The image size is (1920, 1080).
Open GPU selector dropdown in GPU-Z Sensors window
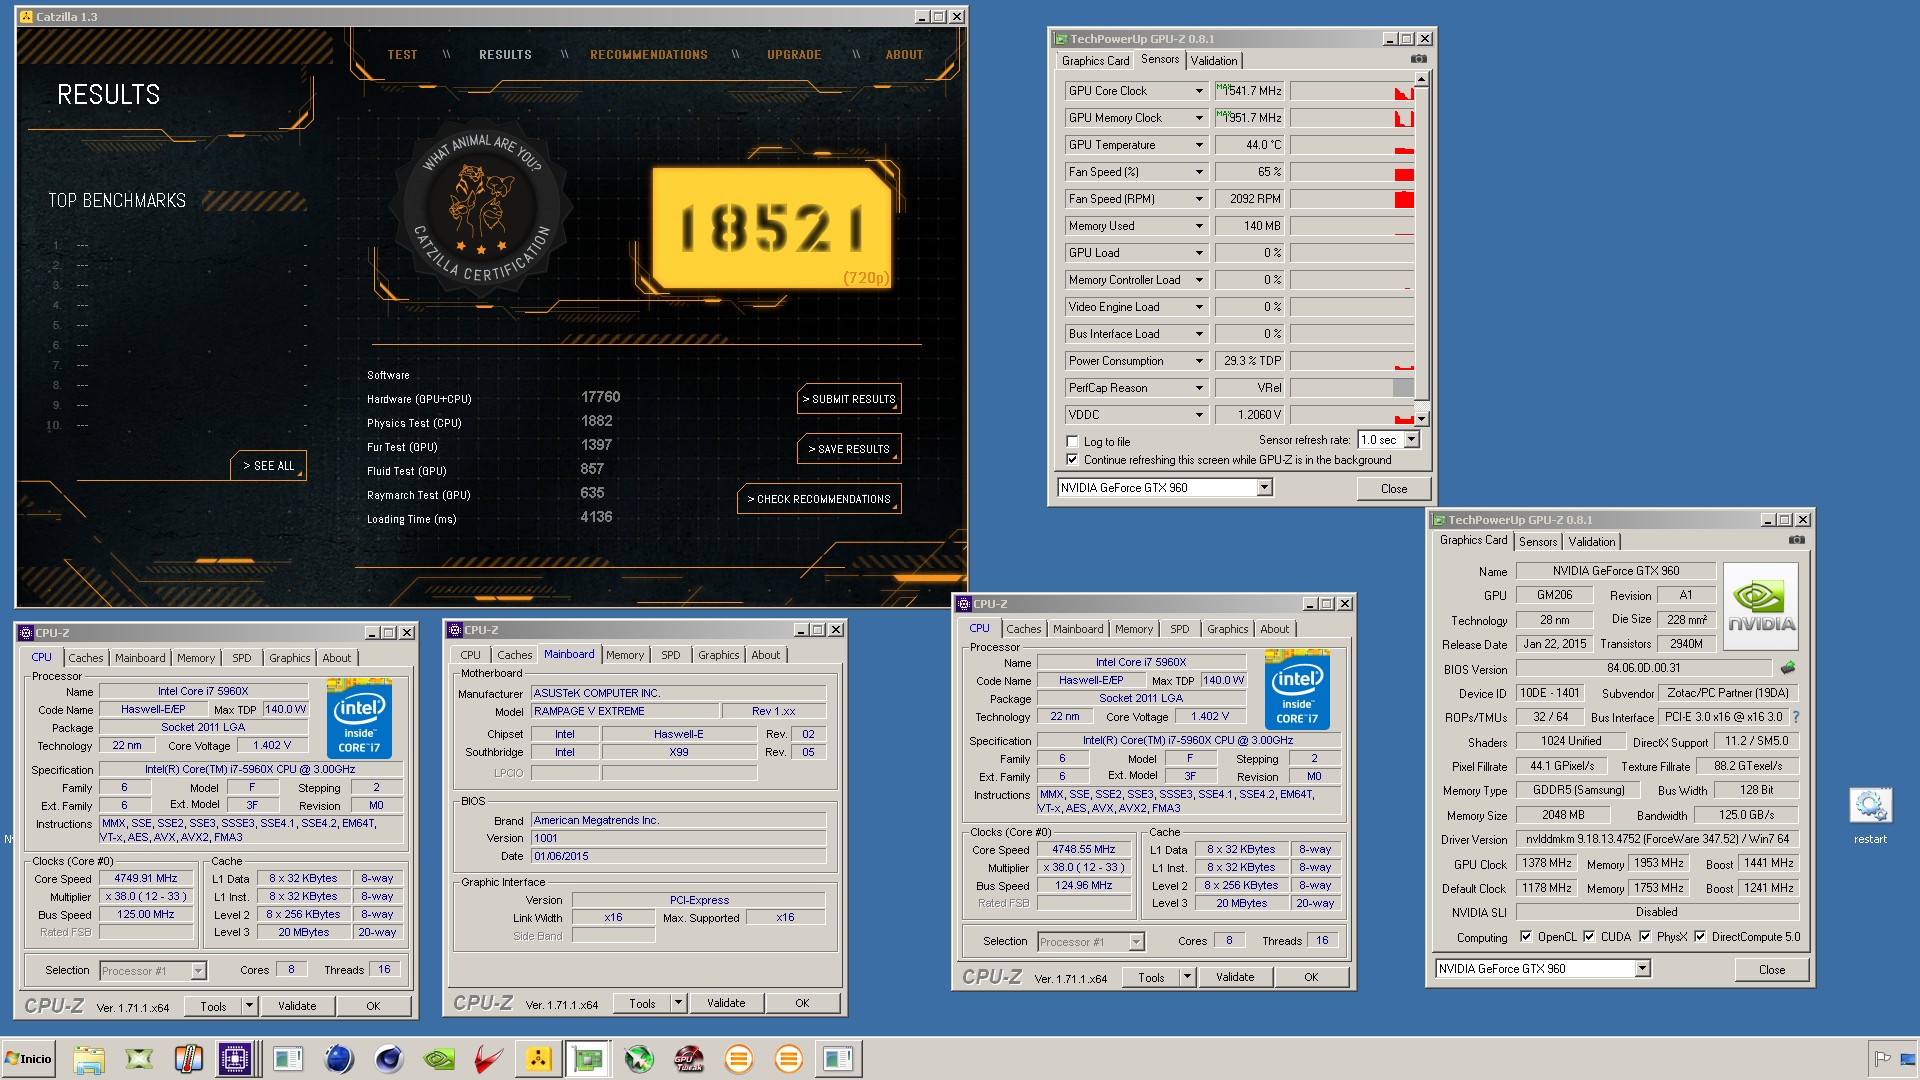(1264, 488)
